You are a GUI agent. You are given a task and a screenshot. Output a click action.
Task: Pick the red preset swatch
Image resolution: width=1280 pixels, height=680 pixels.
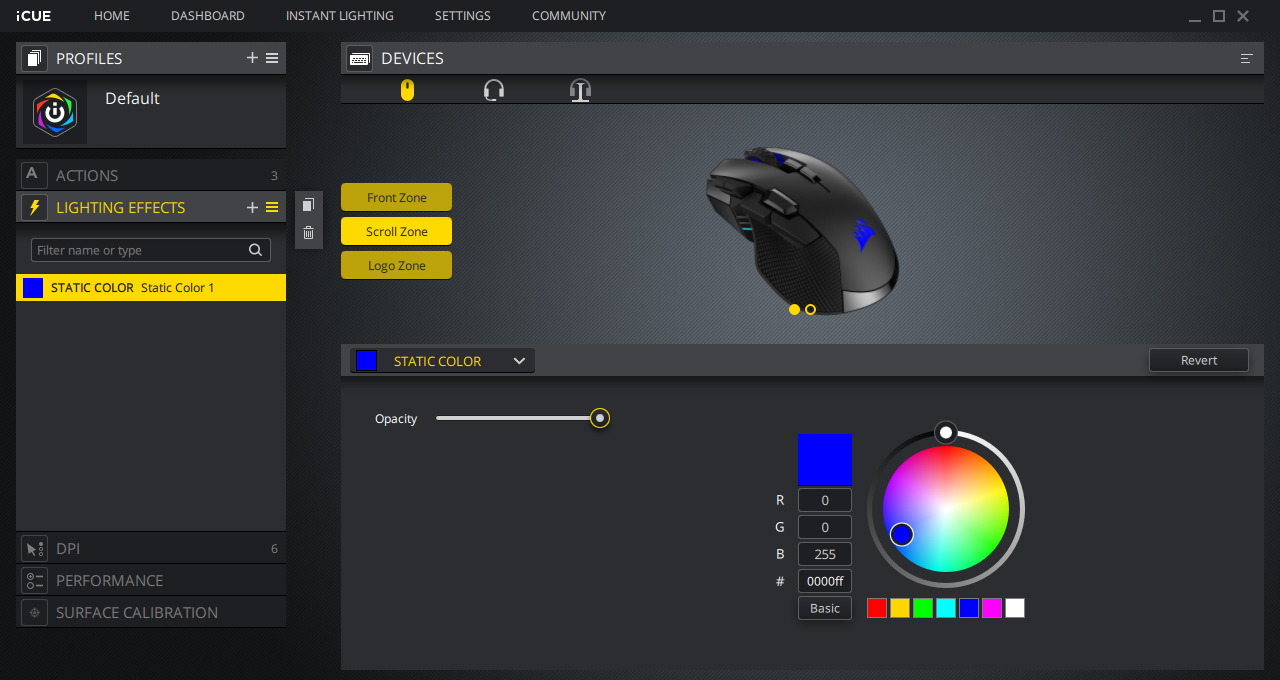pyautogui.click(x=877, y=608)
